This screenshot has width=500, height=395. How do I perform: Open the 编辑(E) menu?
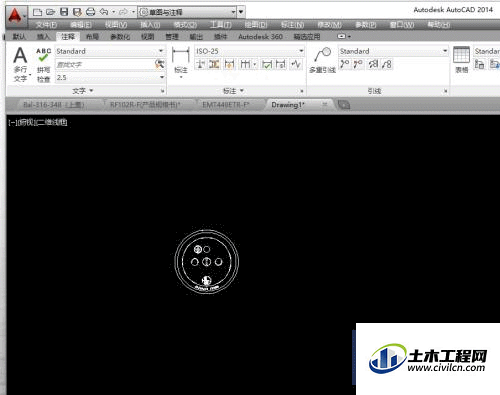click(81, 25)
